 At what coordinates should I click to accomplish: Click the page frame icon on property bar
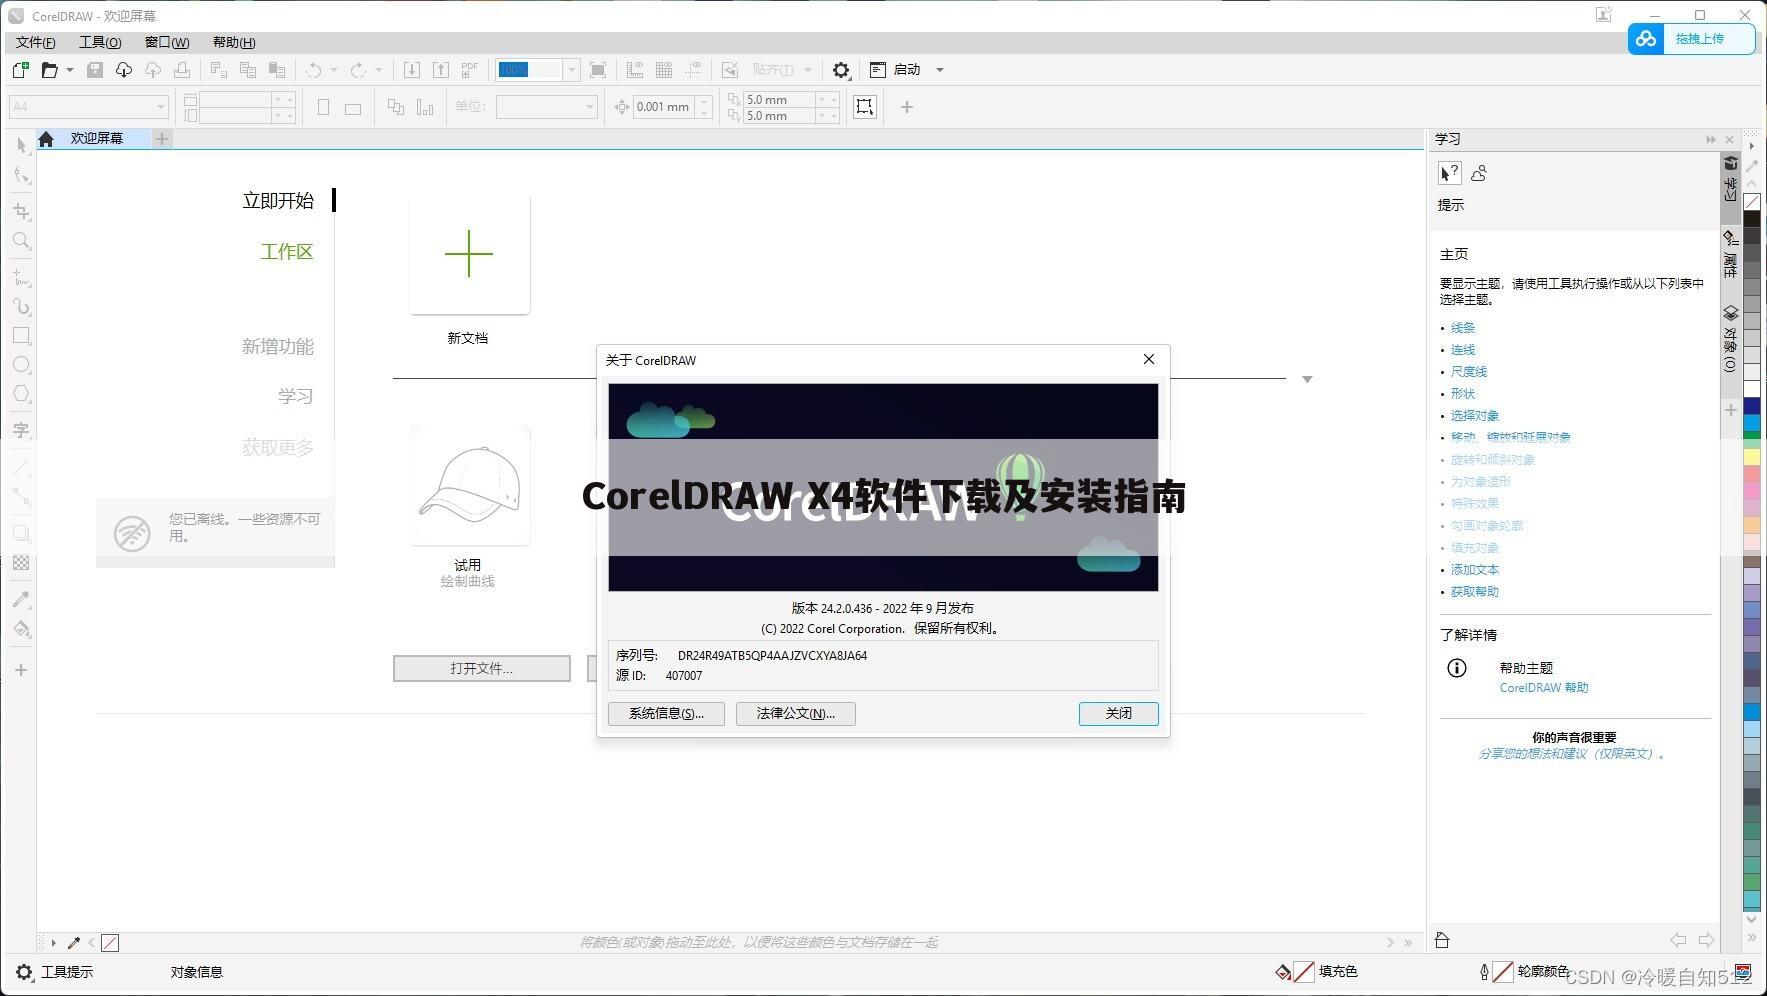point(865,107)
